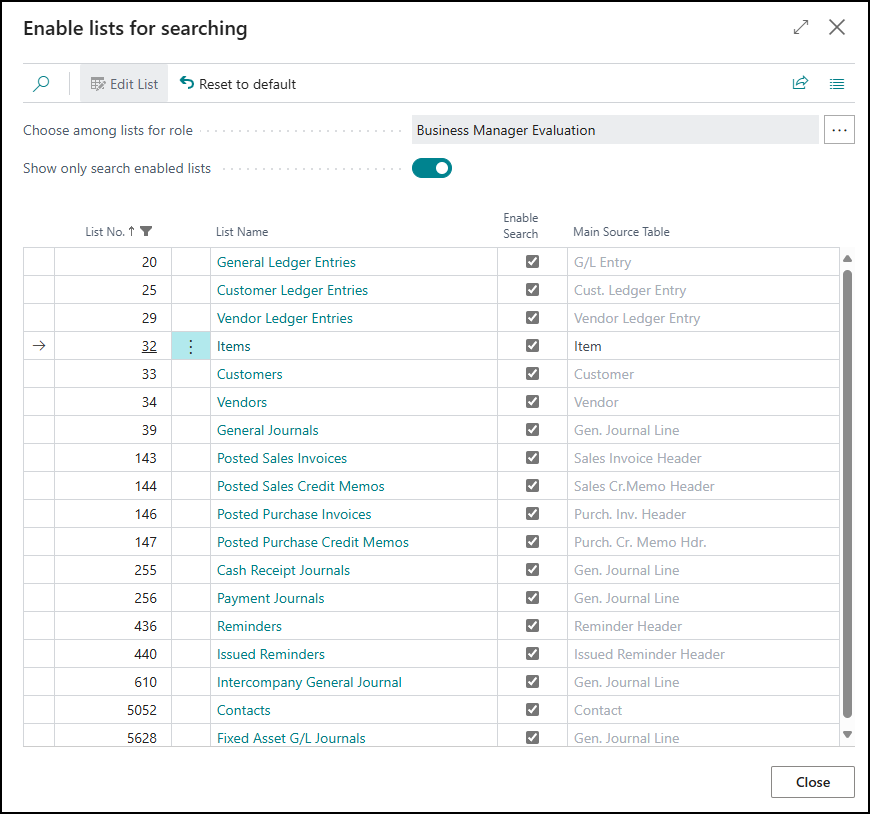The height and width of the screenshot is (814, 870).
Task: Uncheck Enable Search for Intercompany General Journal
Action: click(x=532, y=682)
